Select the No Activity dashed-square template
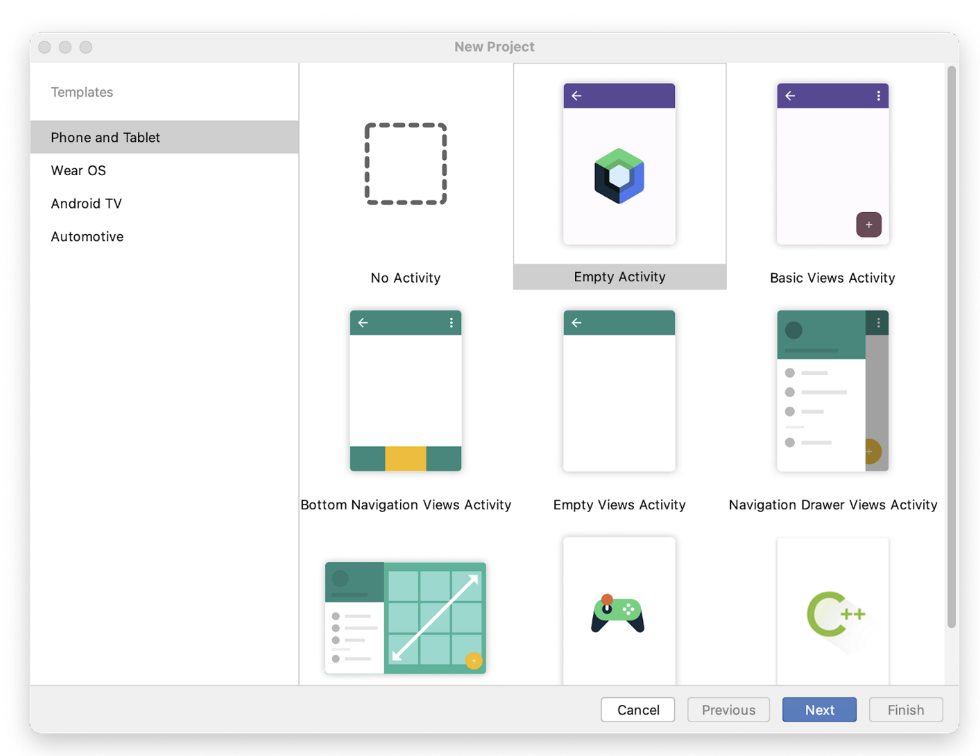This screenshot has height=756, width=980. pyautogui.click(x=406, y=164)
